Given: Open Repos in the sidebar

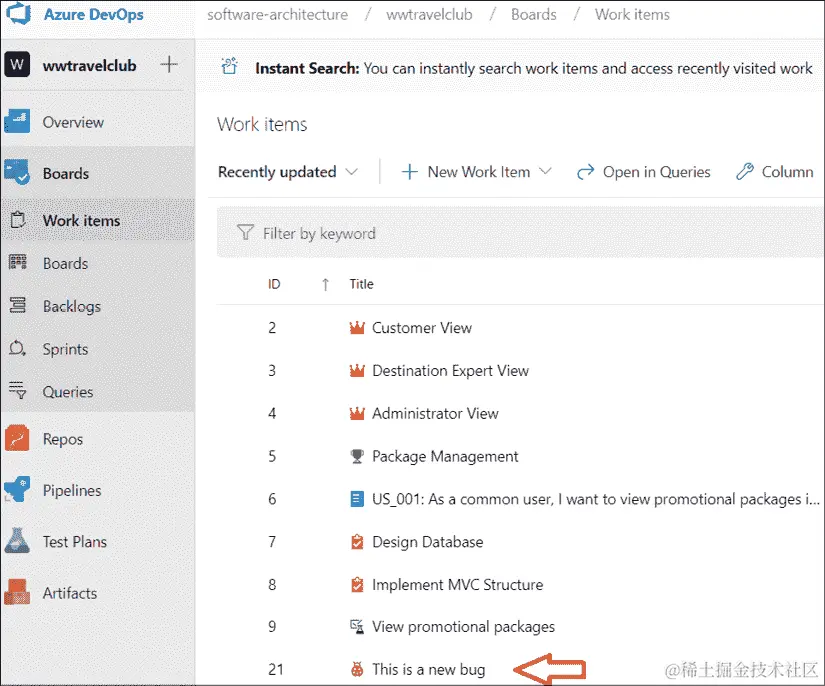Looking at the screenshot, I should pyautogui.click(x=63, y=439).
